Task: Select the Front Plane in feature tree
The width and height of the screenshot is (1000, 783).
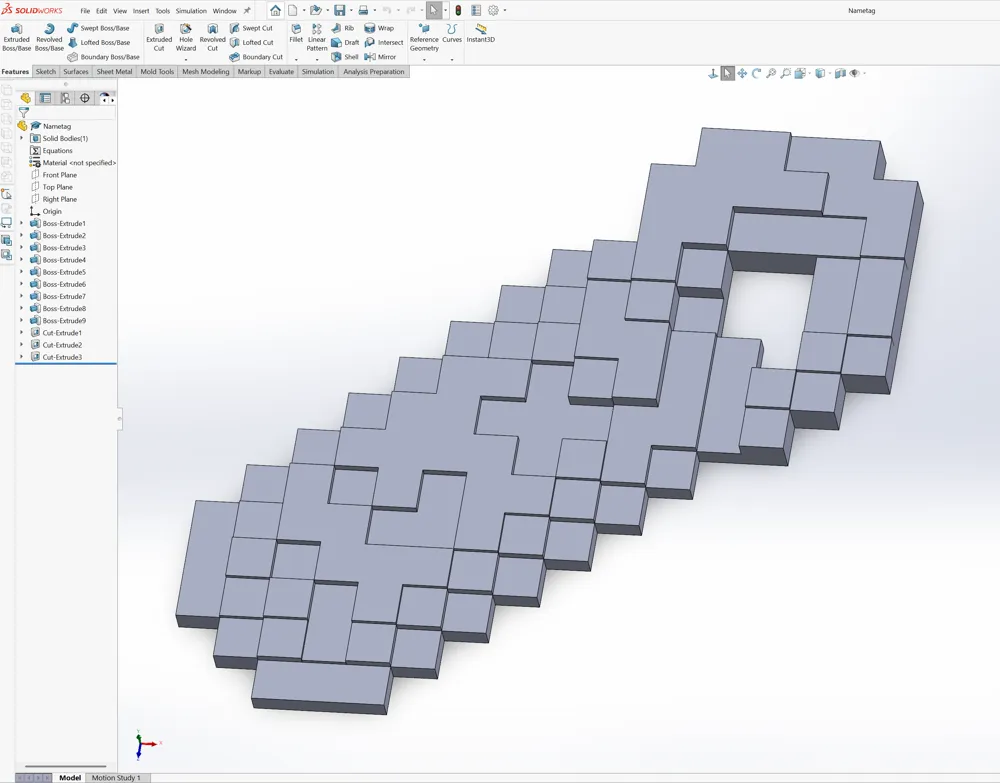Action: (x=54, y=175)
